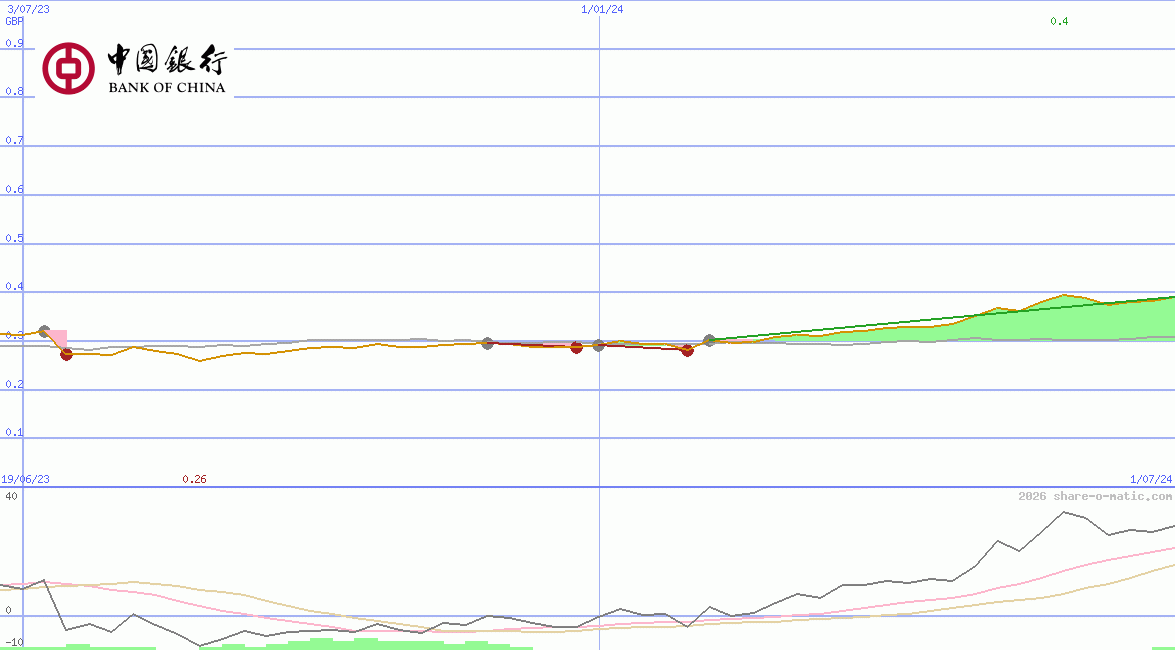Click the GBP currency label
Screen dimensions: 1175x650
(x=14, y=21)
